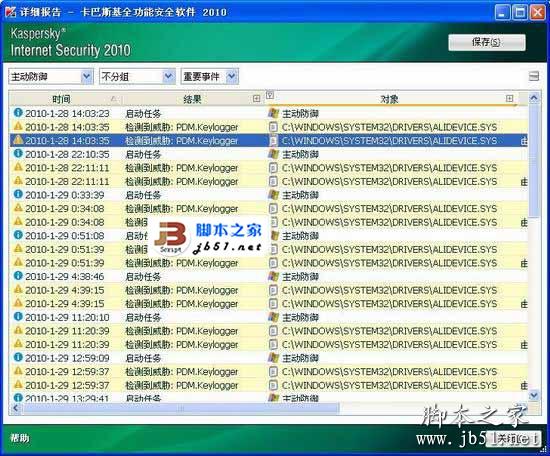Click info icon of 0:51:08 row

pos(18,235)
